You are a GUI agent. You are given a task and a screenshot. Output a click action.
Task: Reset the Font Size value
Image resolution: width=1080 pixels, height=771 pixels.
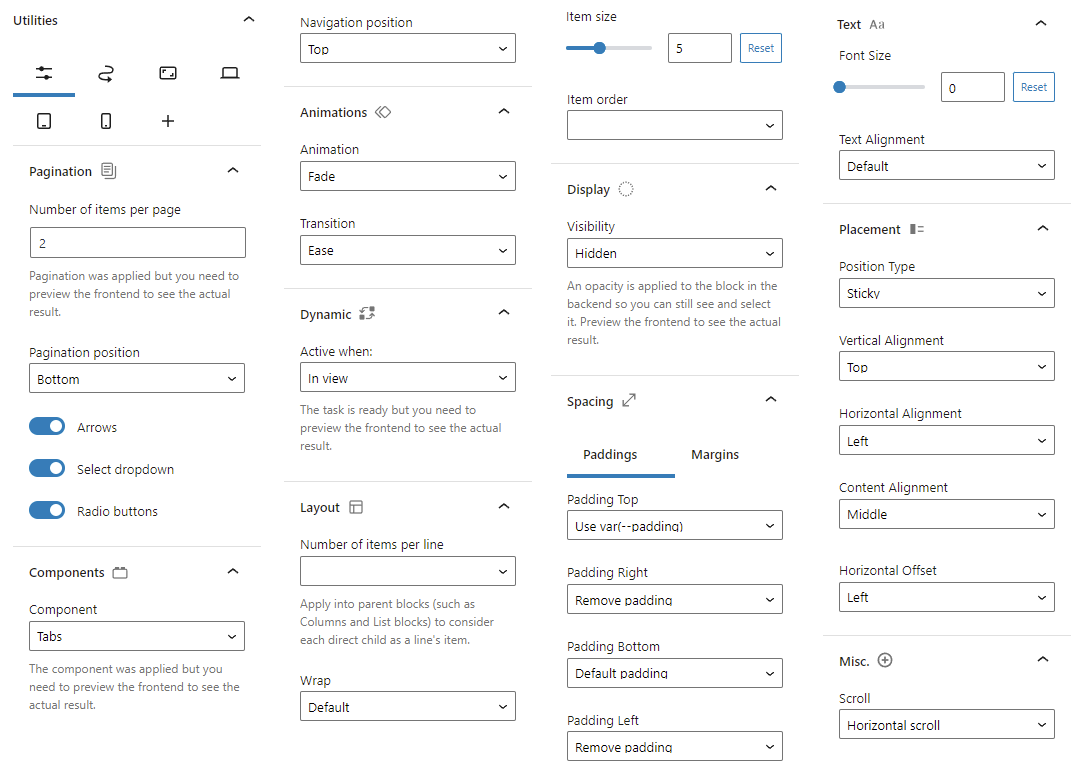[1034, 87]
